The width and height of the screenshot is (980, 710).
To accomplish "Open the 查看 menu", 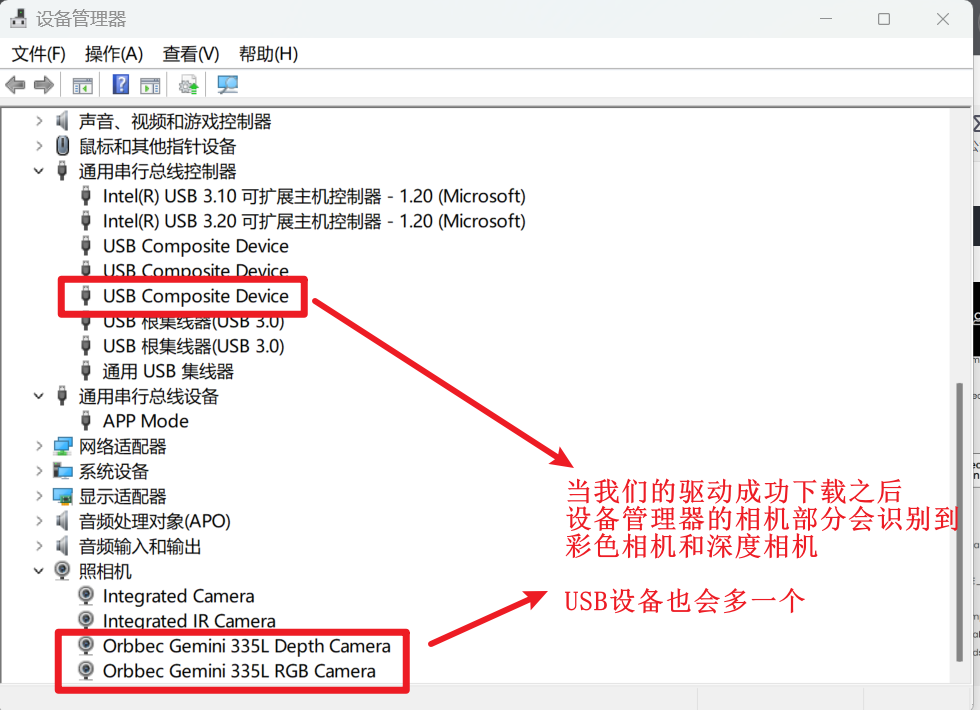I will [x=190, y=53].
